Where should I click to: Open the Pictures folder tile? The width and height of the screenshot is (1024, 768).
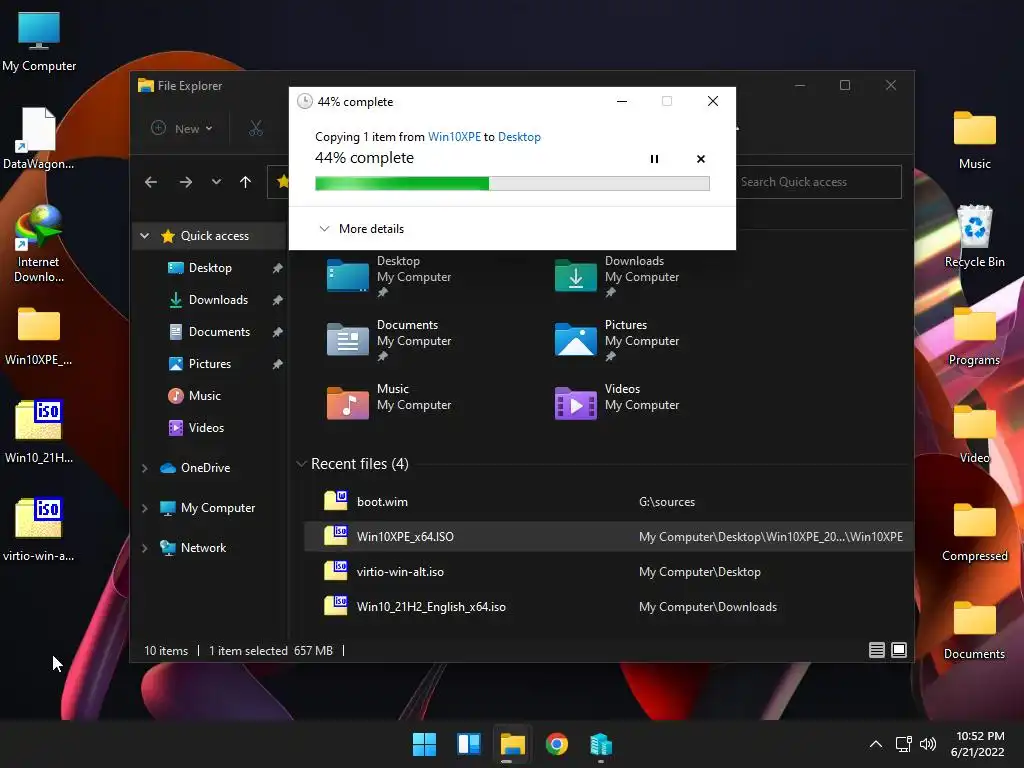click(617, 340)
